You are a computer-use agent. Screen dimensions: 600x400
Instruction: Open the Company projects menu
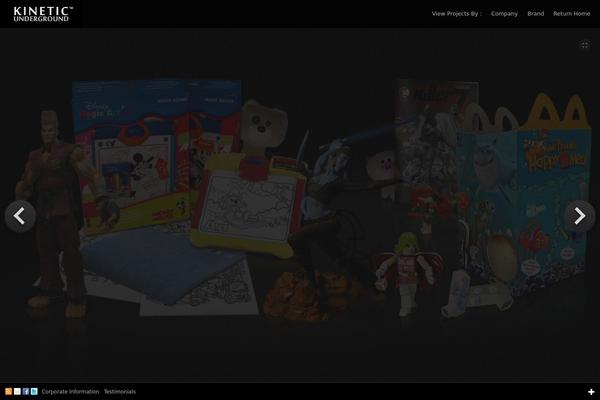504,13
